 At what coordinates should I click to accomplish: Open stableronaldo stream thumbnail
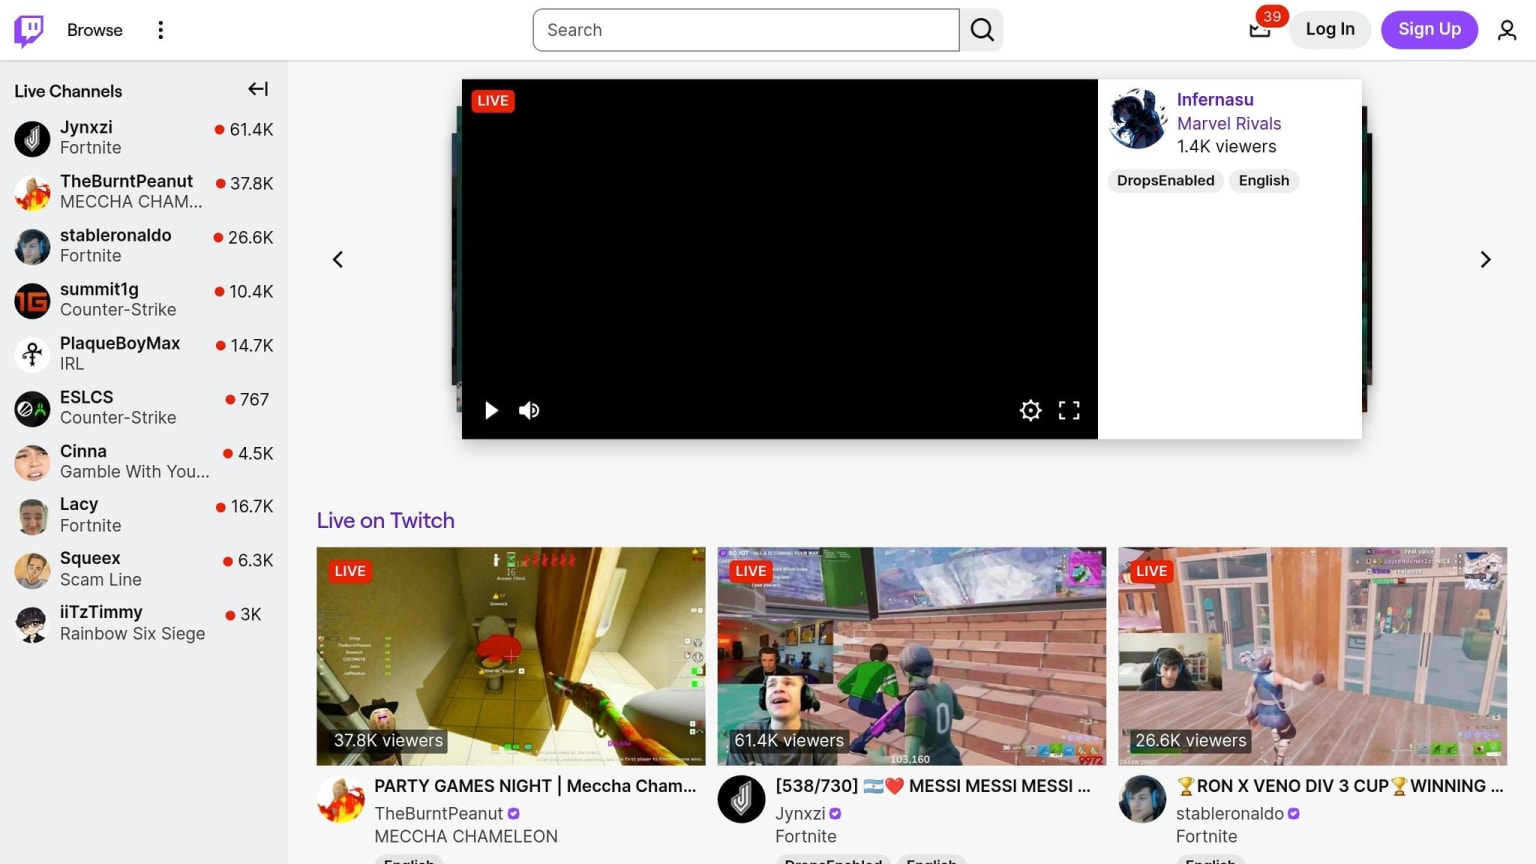1313,656
